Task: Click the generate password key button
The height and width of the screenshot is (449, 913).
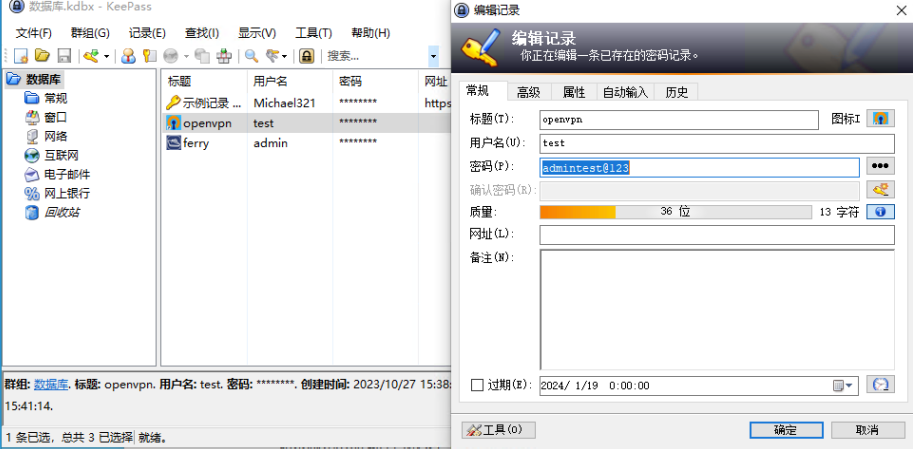Action: point(880,189)
